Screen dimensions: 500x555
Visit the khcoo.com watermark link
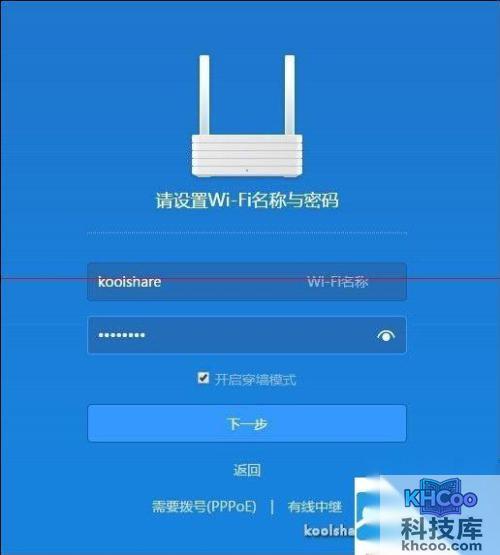pos(442,547)
